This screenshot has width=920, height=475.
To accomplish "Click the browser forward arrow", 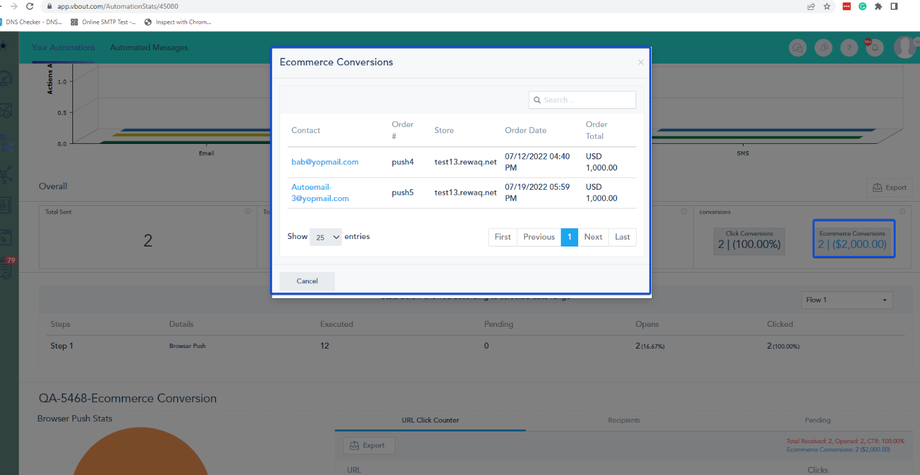I will pyautogui.click(x=13, y=6).
